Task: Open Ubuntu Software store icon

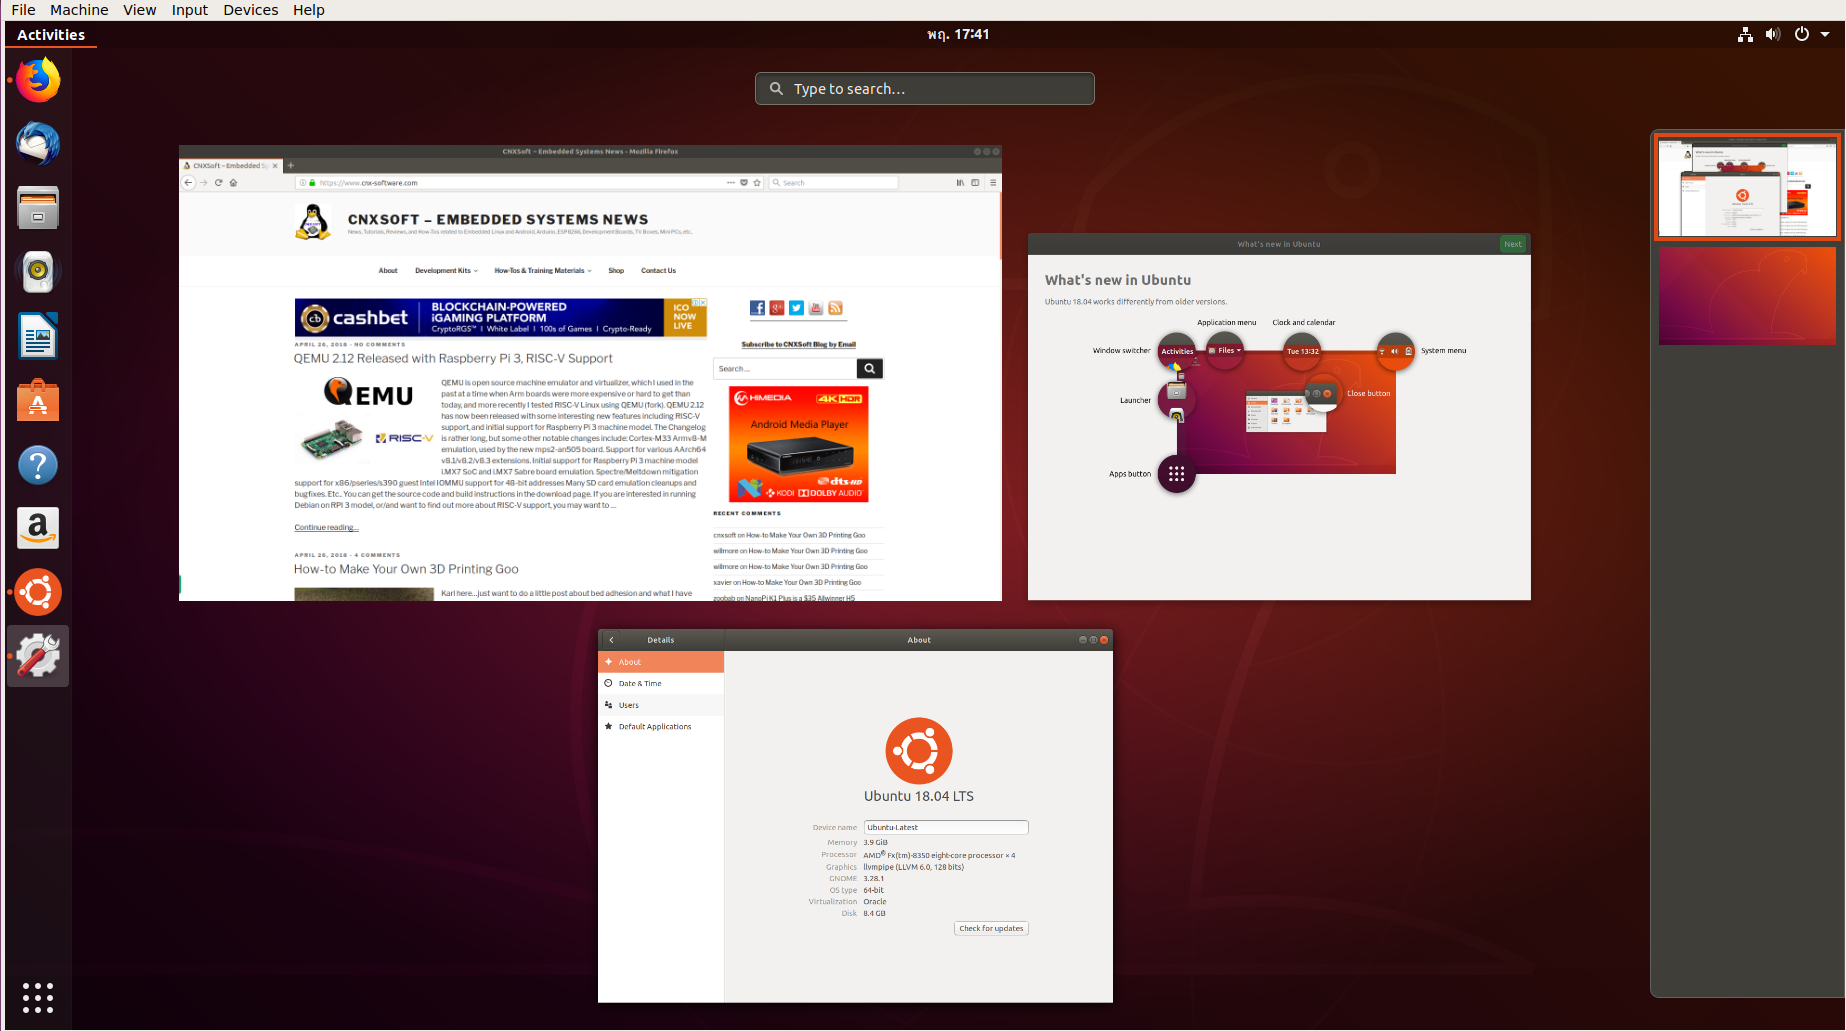Action: coord(38,400)
